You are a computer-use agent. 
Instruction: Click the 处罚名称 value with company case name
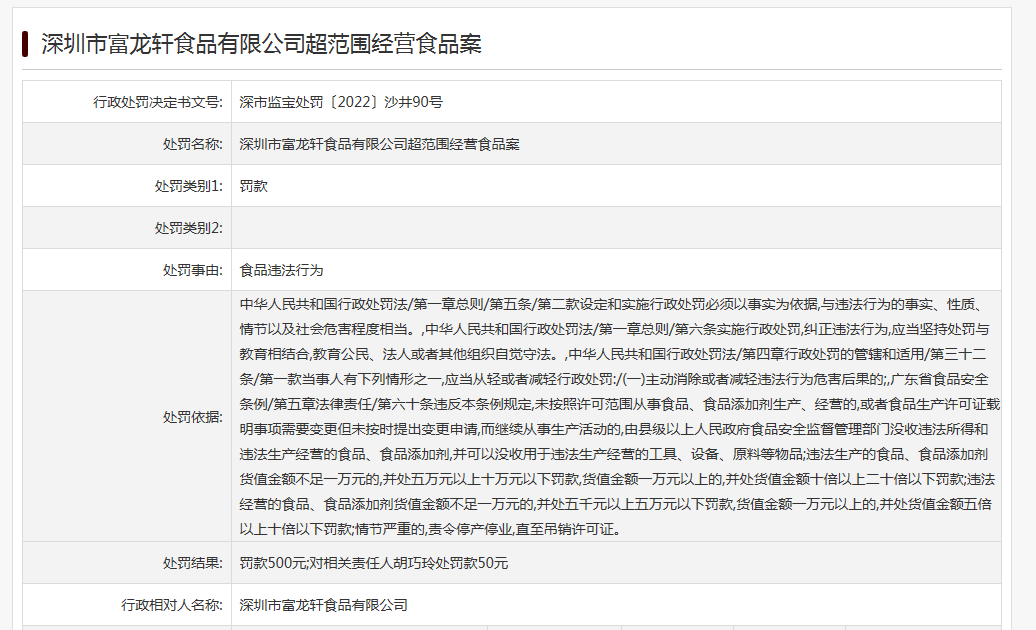click(x=379, y=144)
